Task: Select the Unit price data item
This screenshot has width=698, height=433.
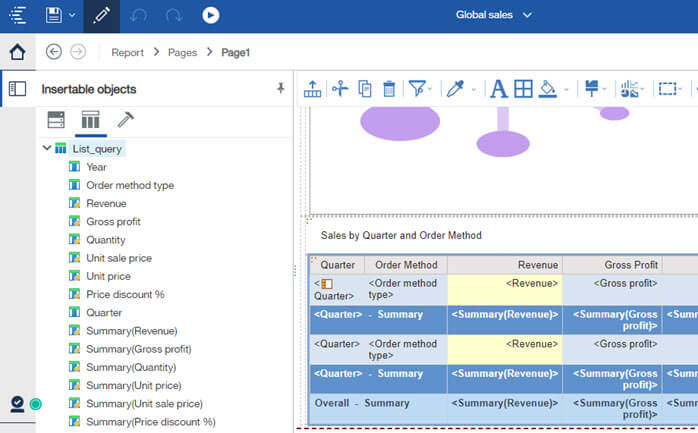Action: (108, 276)
